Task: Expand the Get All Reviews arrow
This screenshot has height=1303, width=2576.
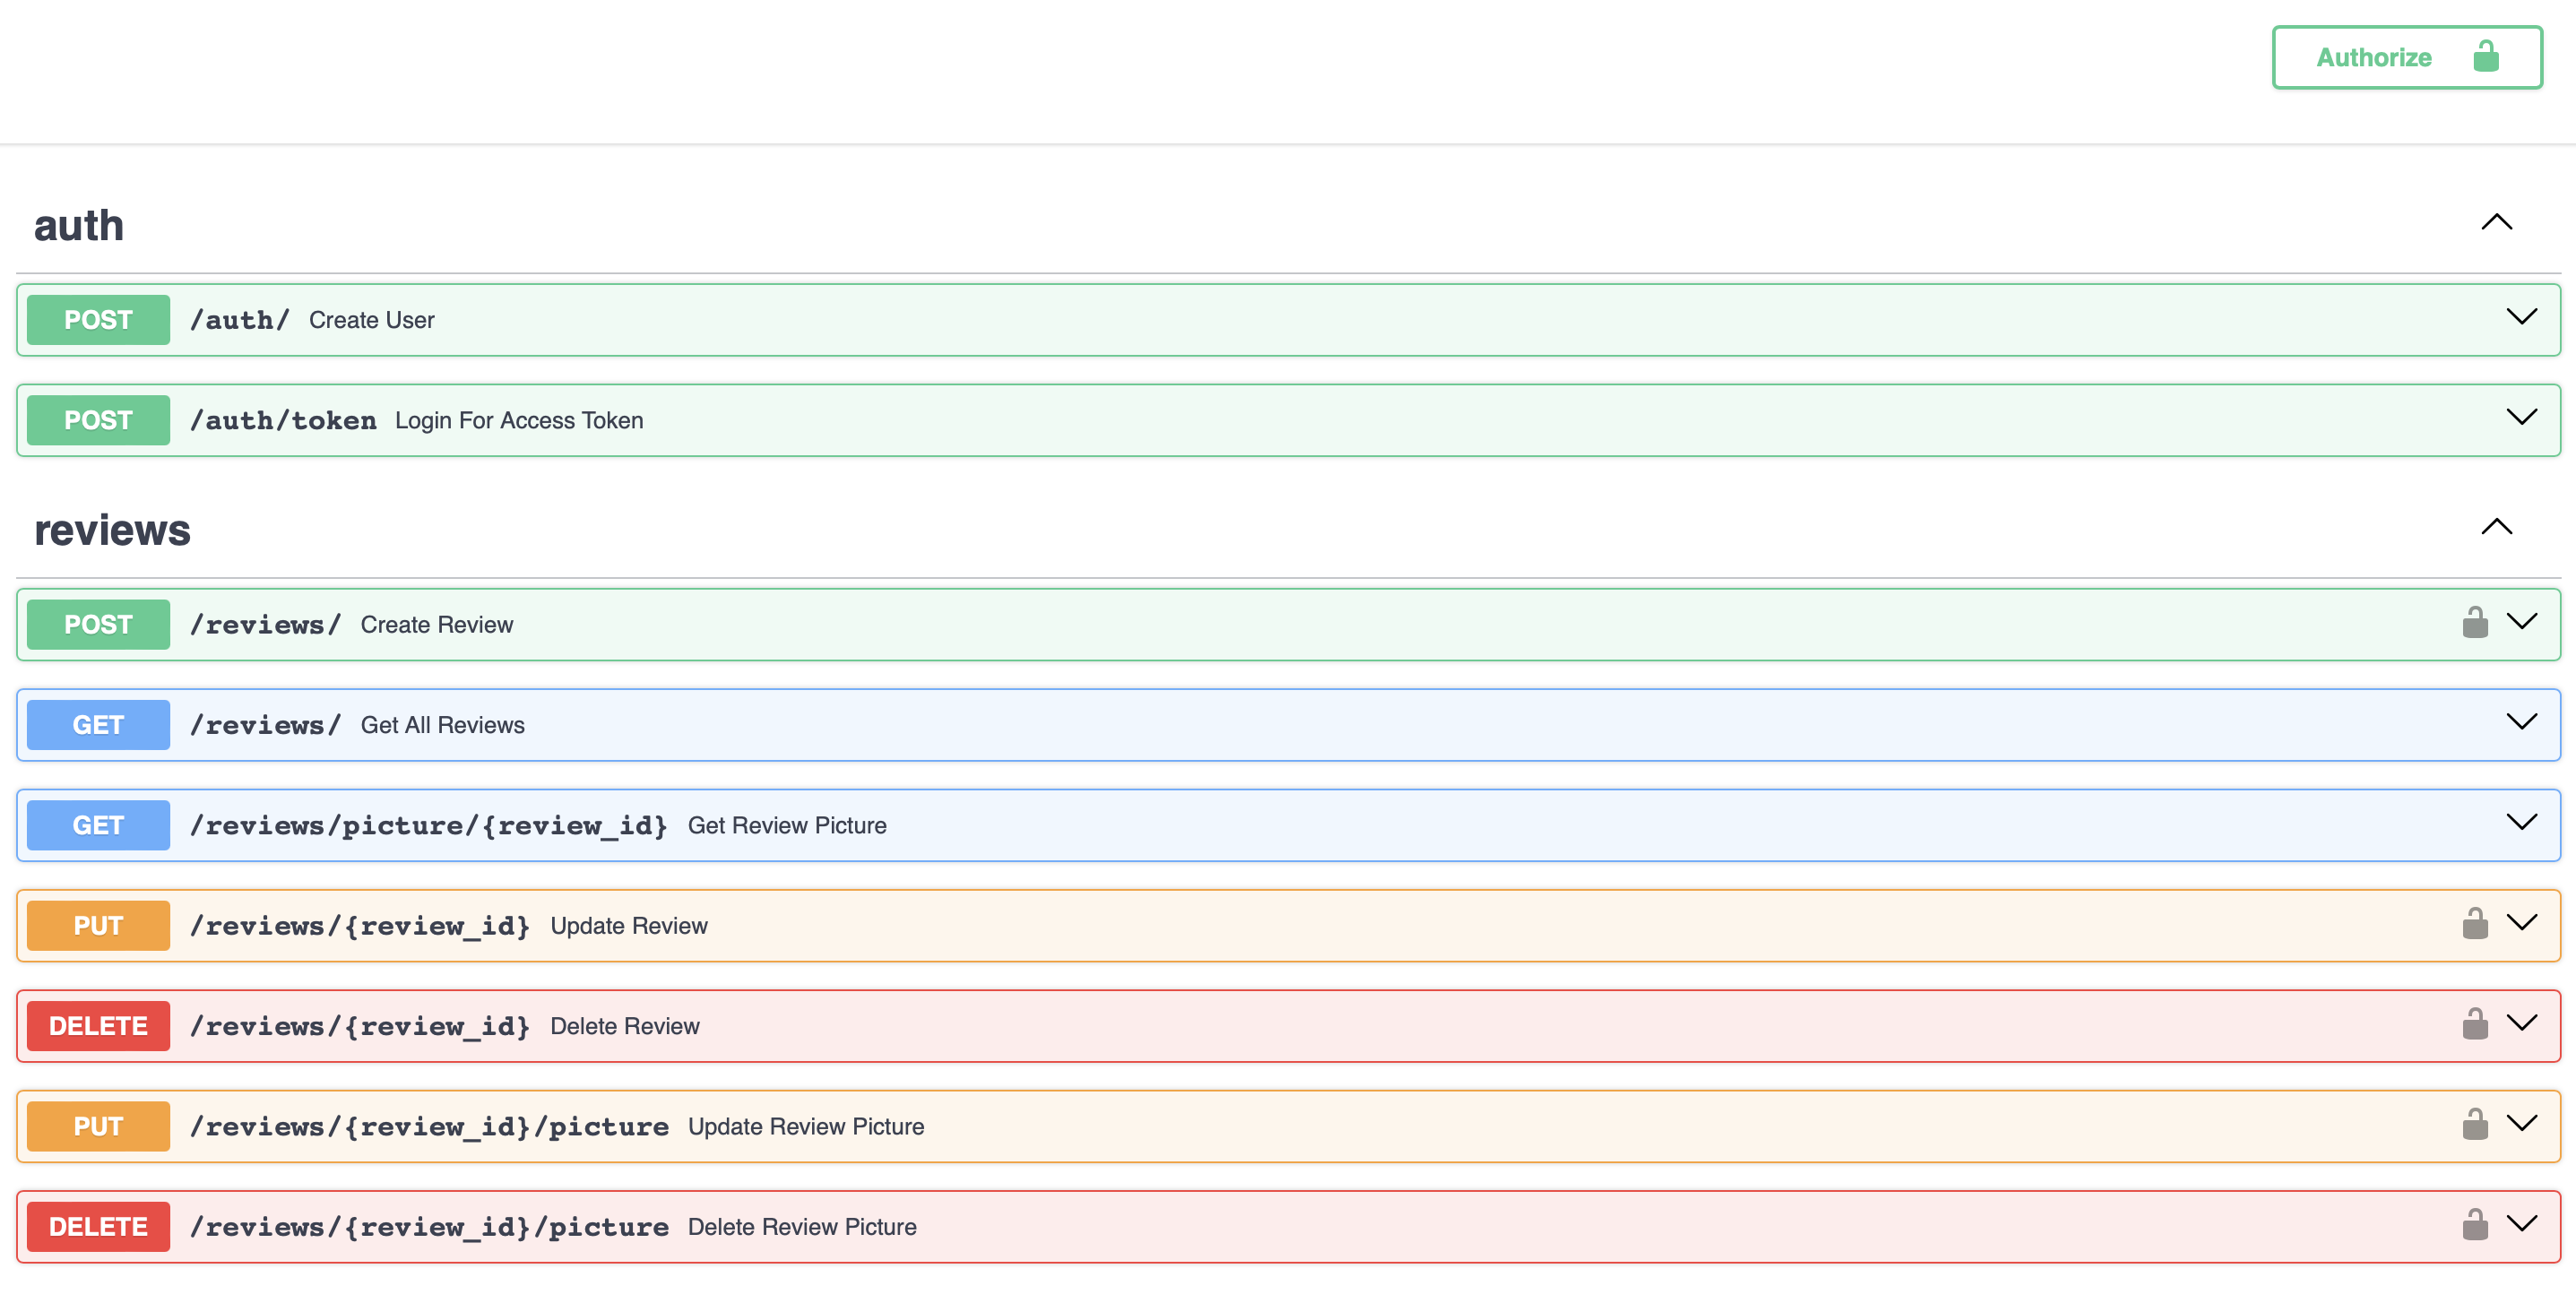Action: [x=2522, y=722]
